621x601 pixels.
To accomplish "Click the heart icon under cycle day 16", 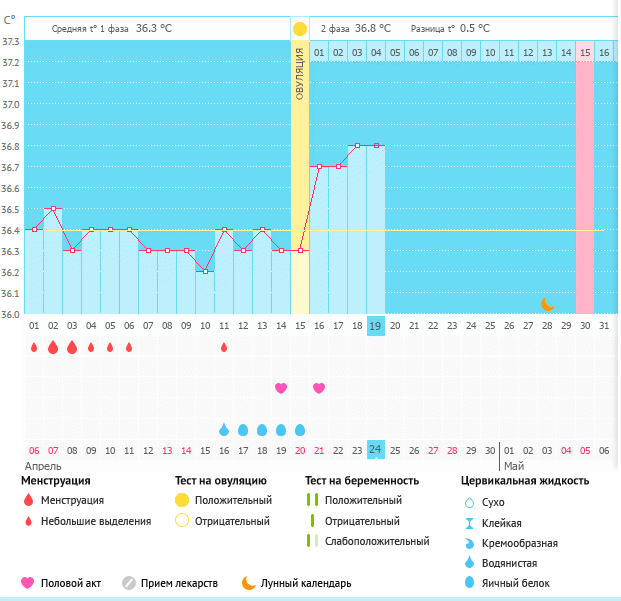I will coord(319,388).
